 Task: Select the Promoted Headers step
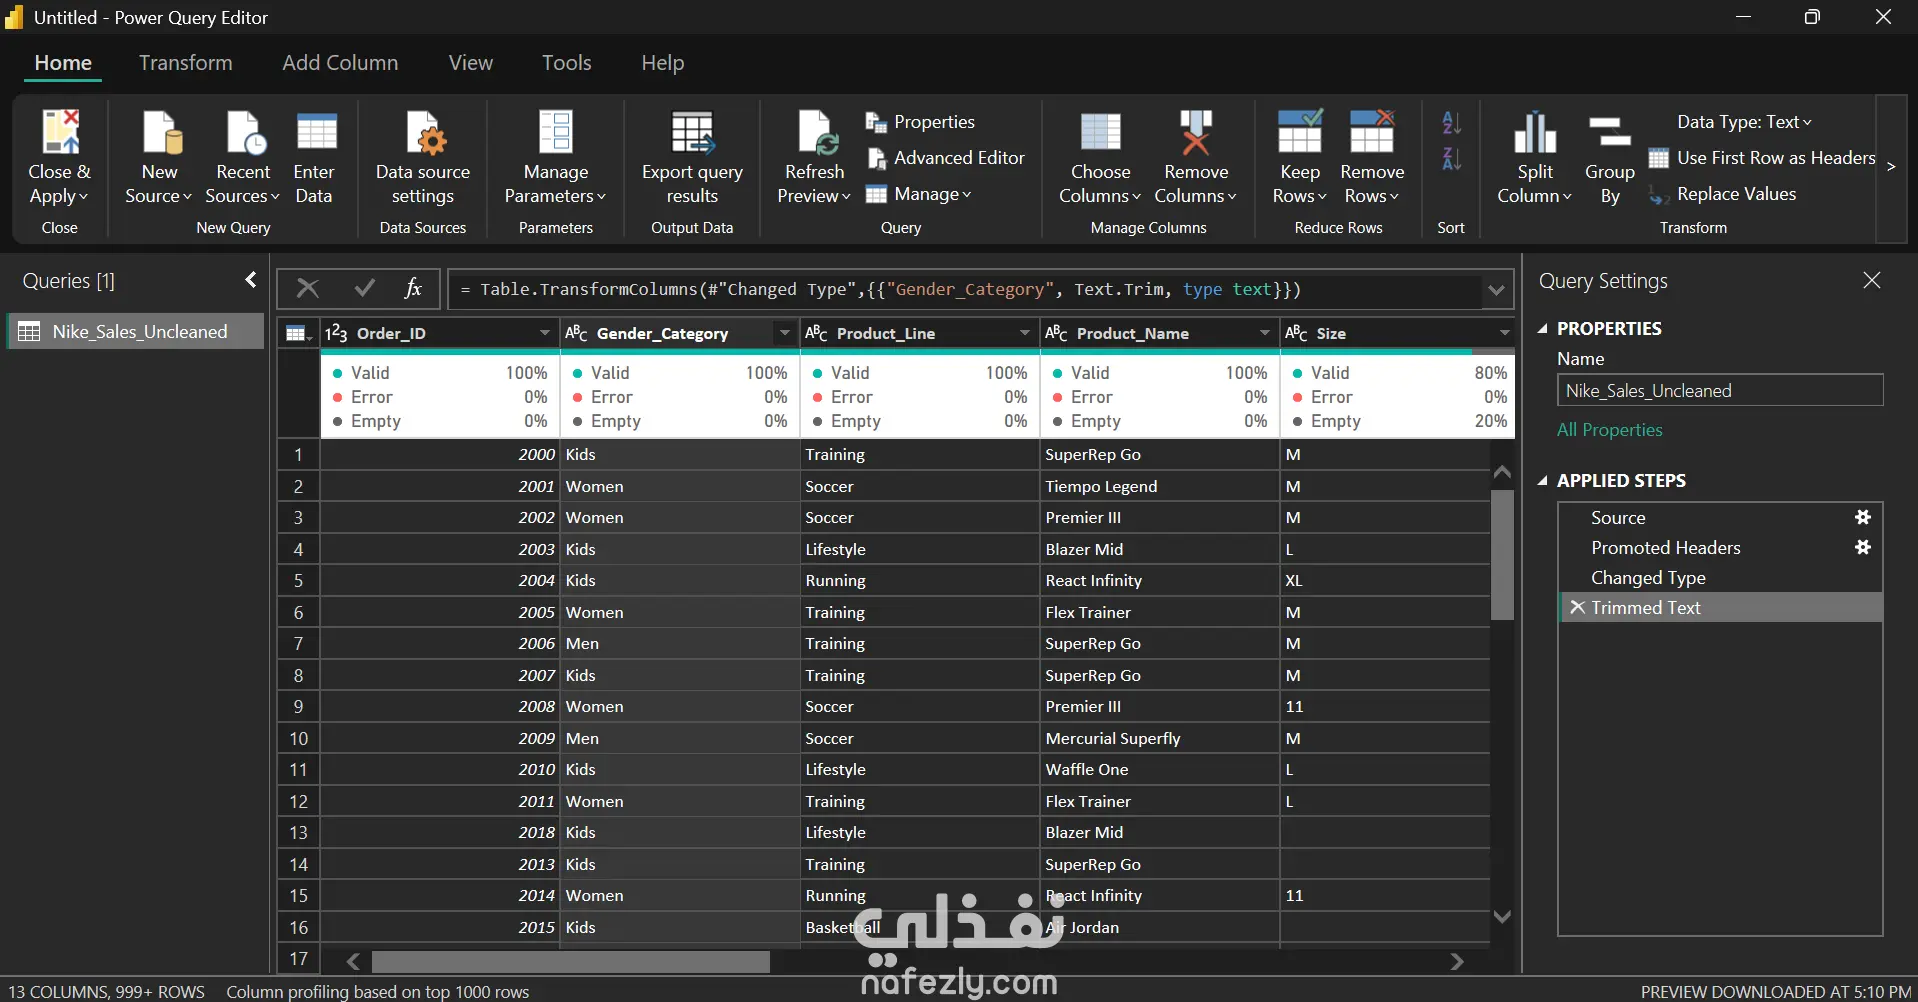point(1720,547)
